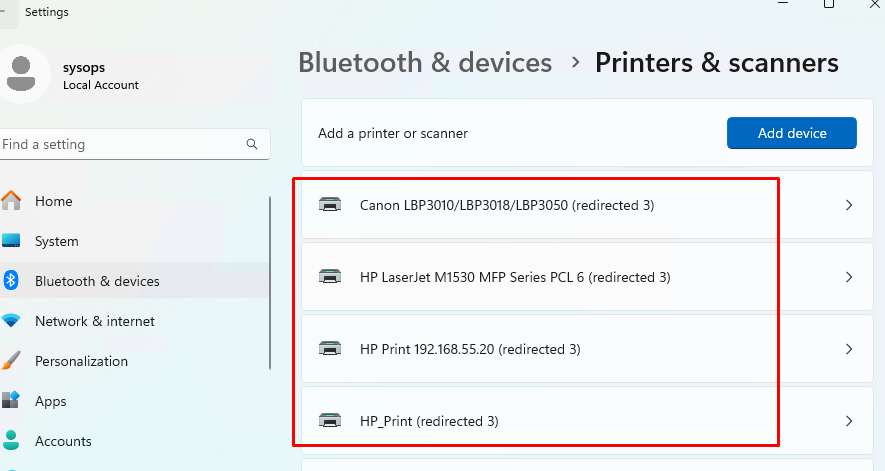Expand the HP_Print (redirected 3) chevron

coord(849,421)
